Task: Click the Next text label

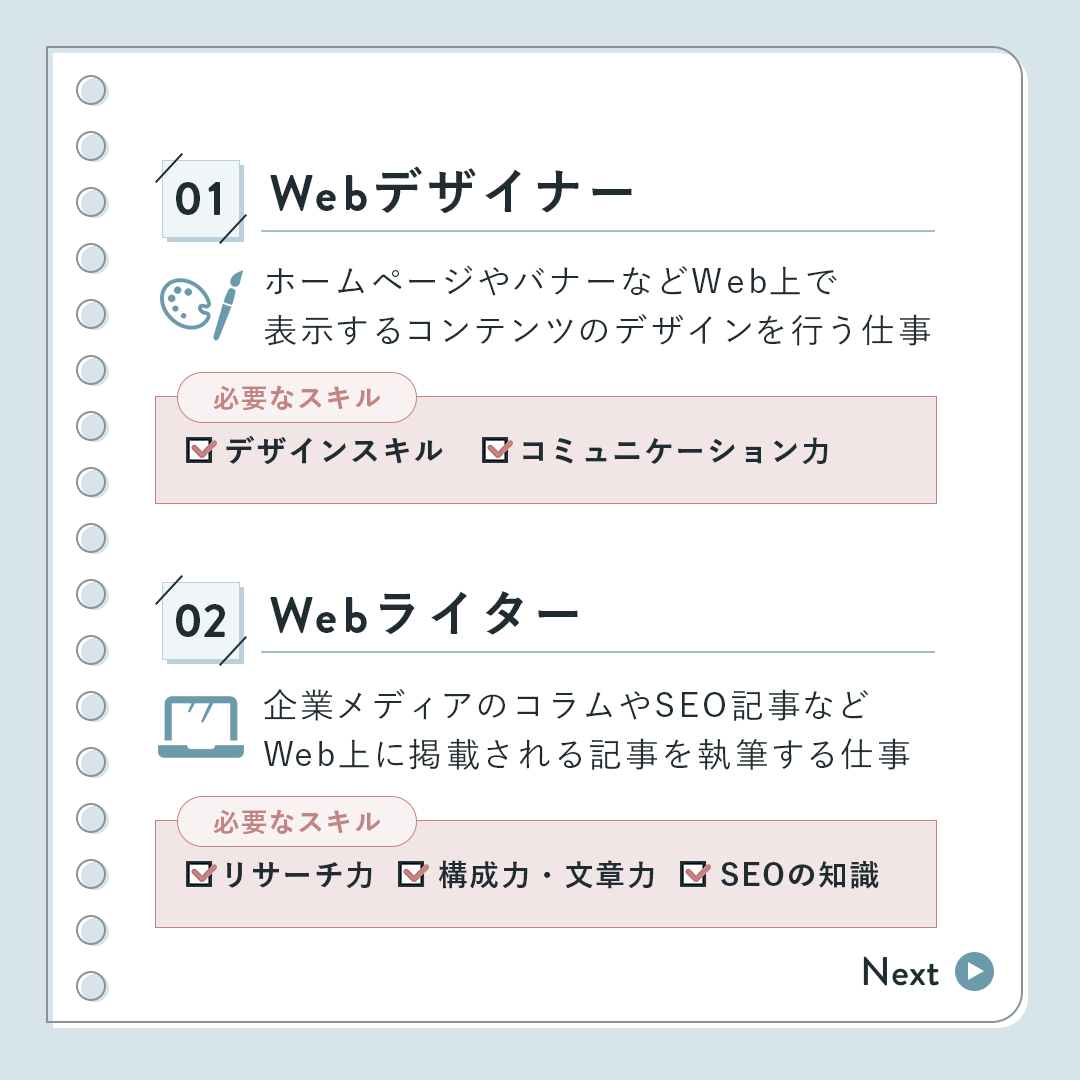Action: tap(900, 973)
